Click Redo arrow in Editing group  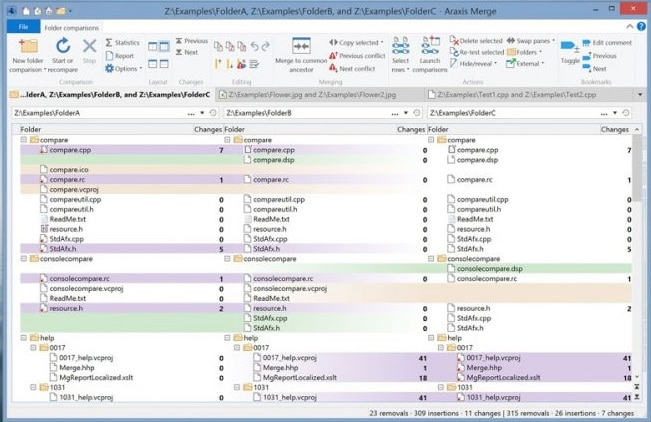[x=266, y=46]
